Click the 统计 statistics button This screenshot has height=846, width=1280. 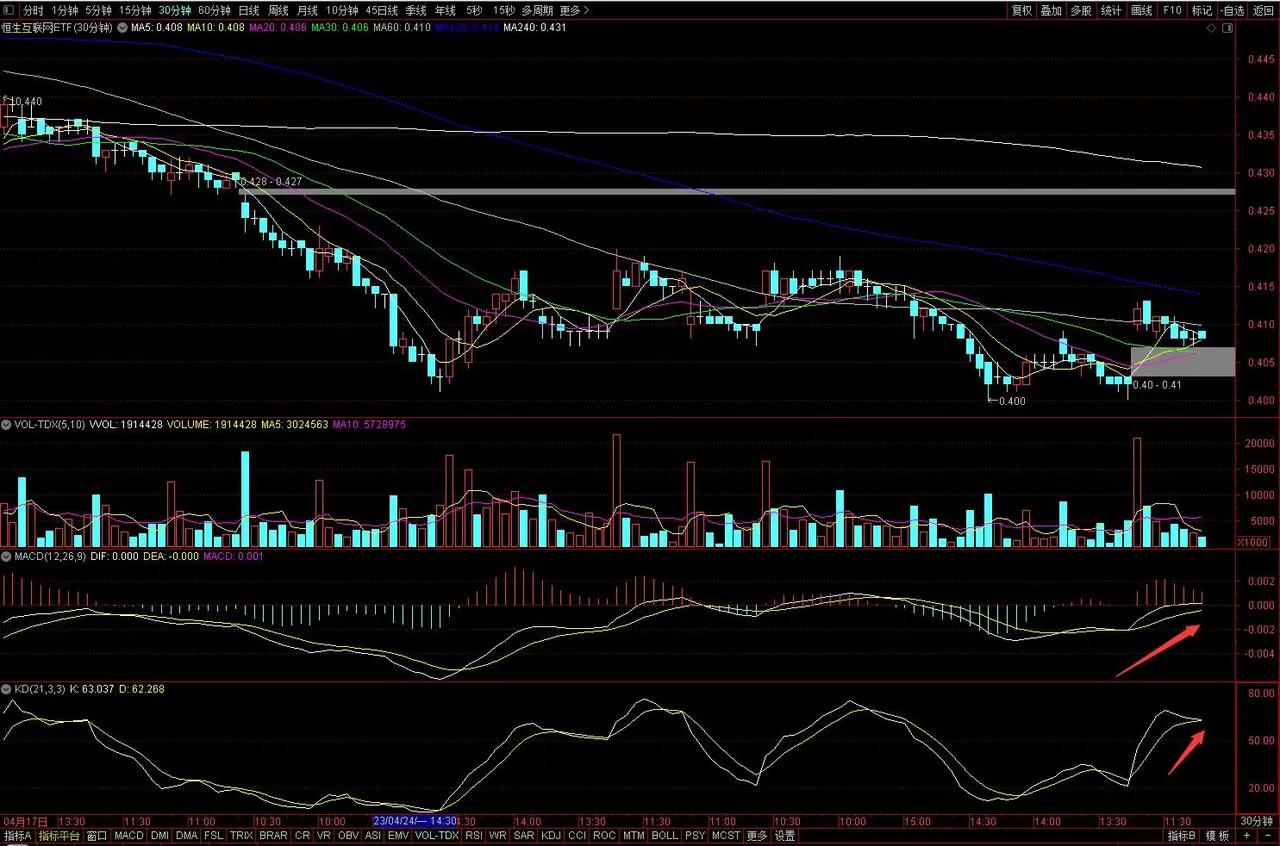click(x=1111, y=10)
